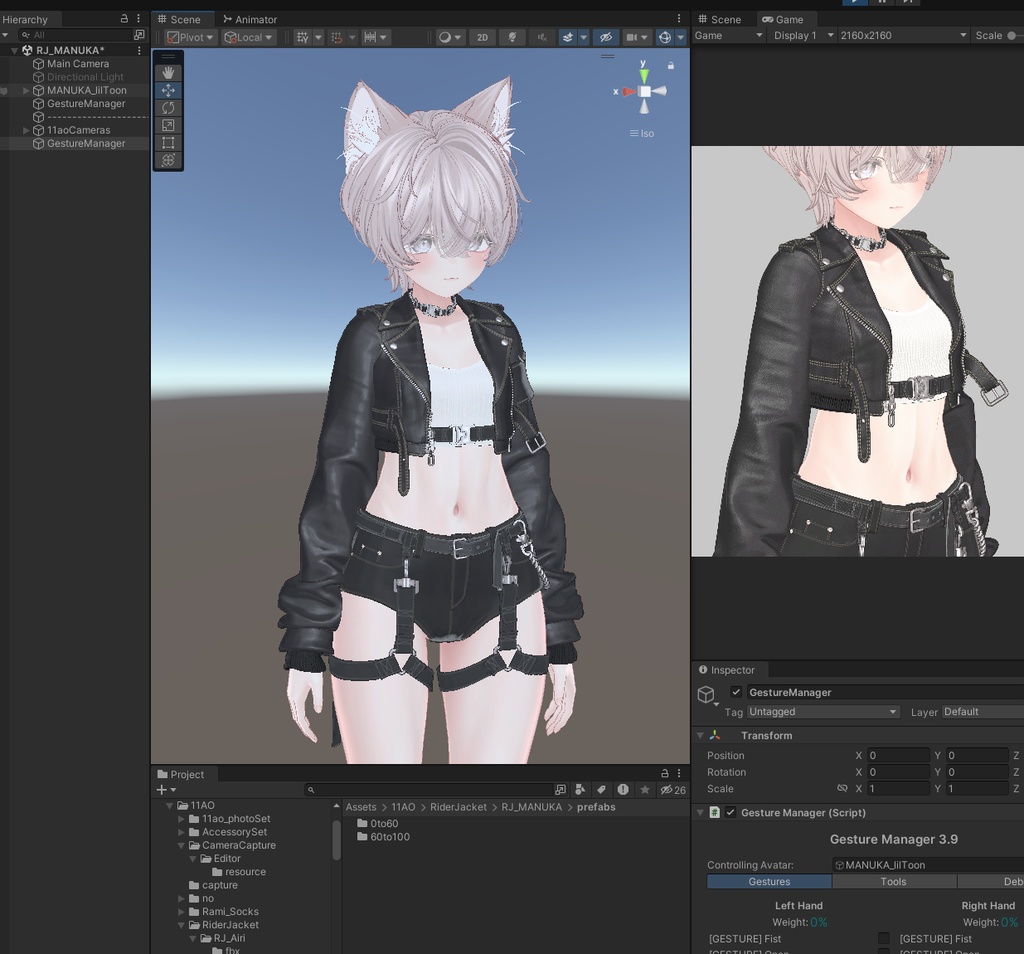Viewport: 1024px width, 954px height.
Task: Collapse the Transform component foldout
Action: pyautogui.click(x=700, y=735)
